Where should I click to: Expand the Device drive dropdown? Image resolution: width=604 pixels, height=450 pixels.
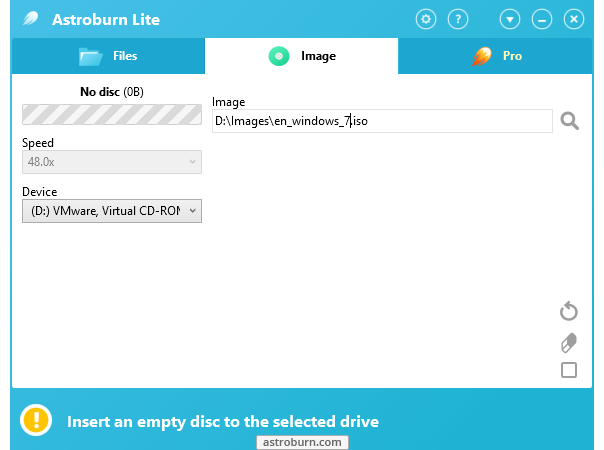point(112,211)
